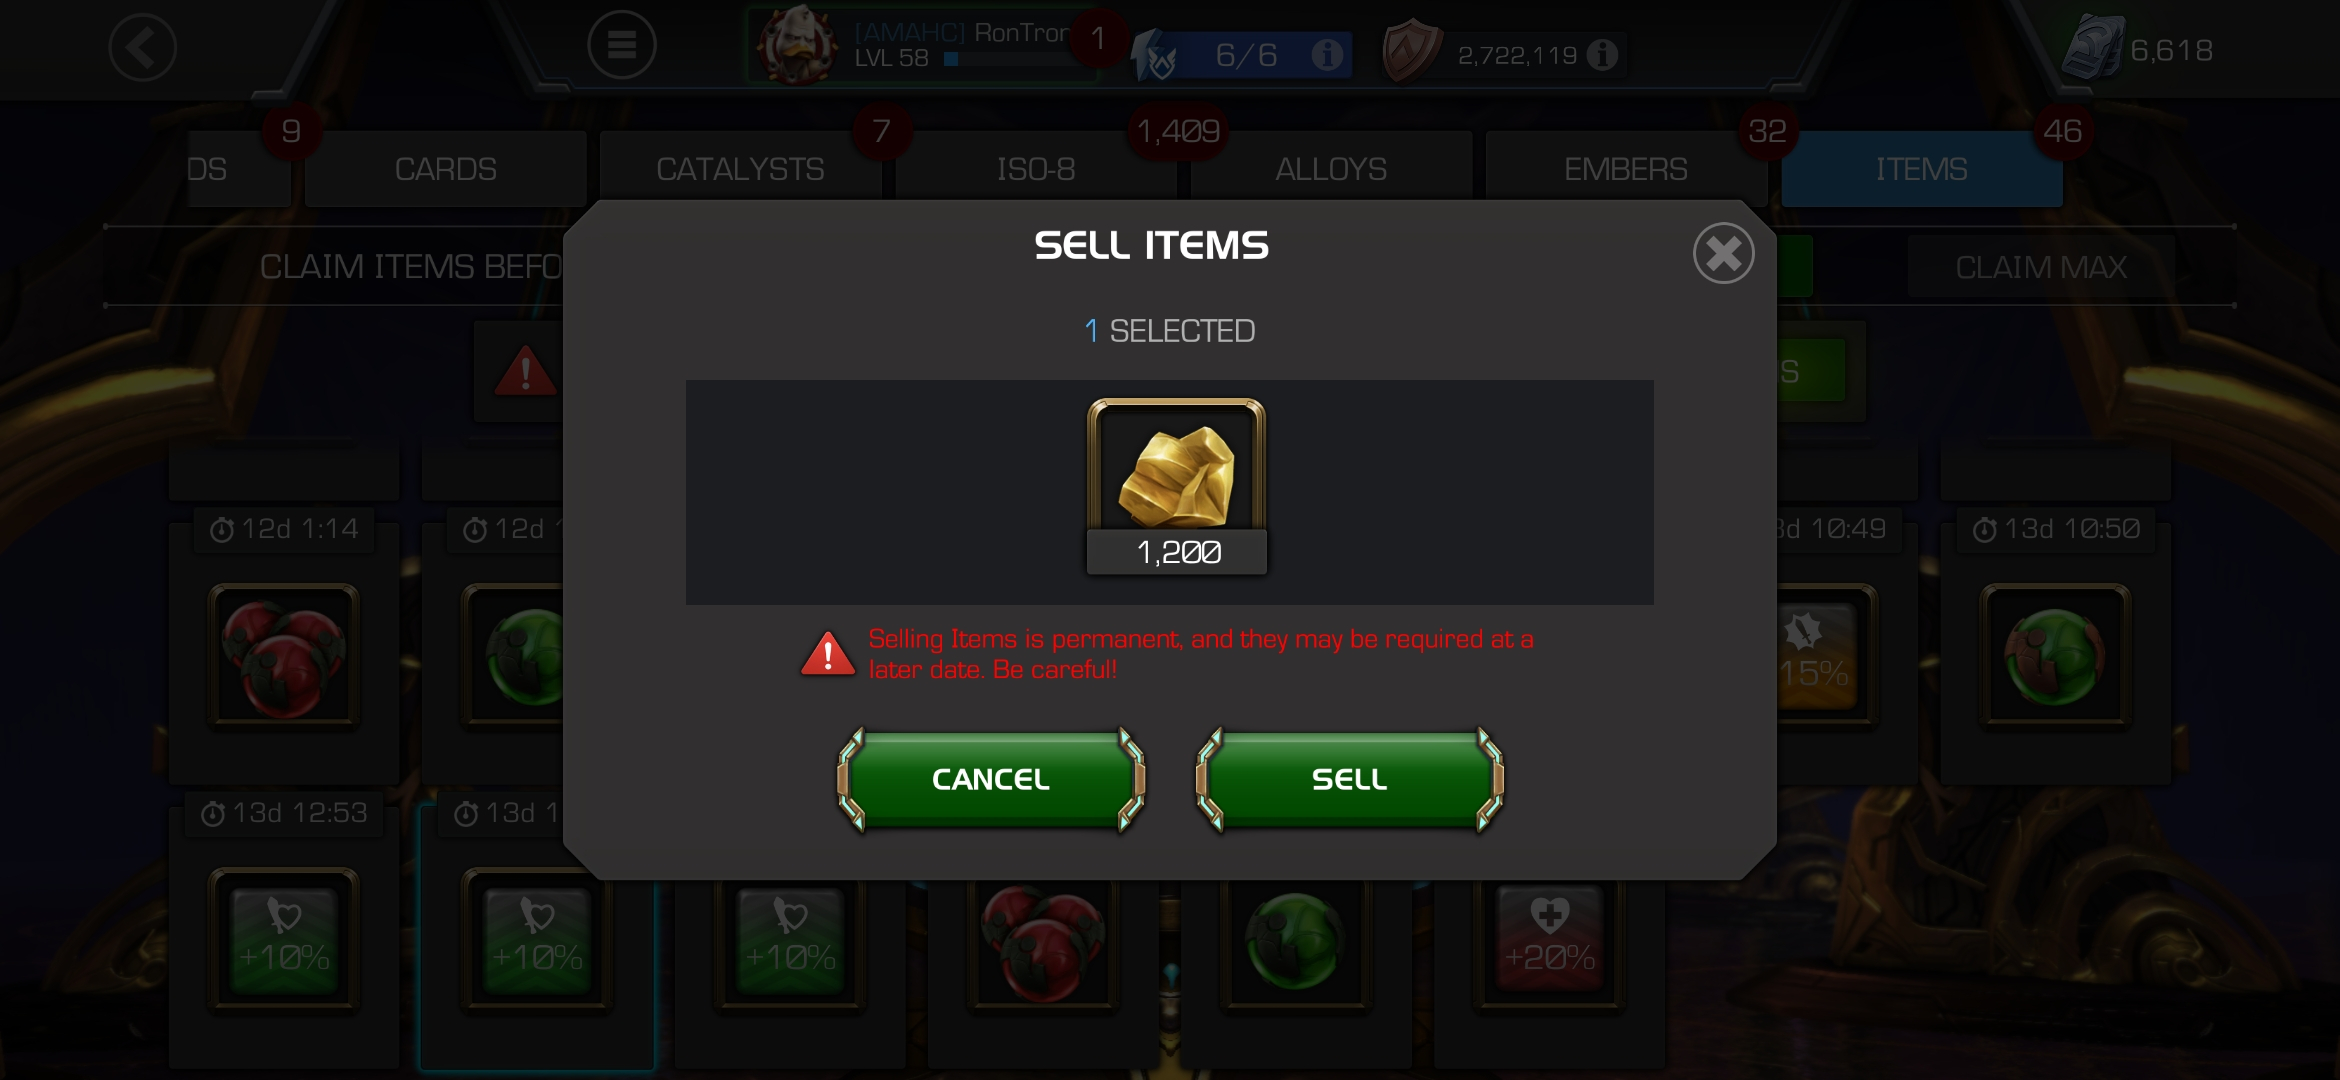2340x1080 pixels.
Task: Select the gold nugget item thumbnail
Action: click(1176, 486)
